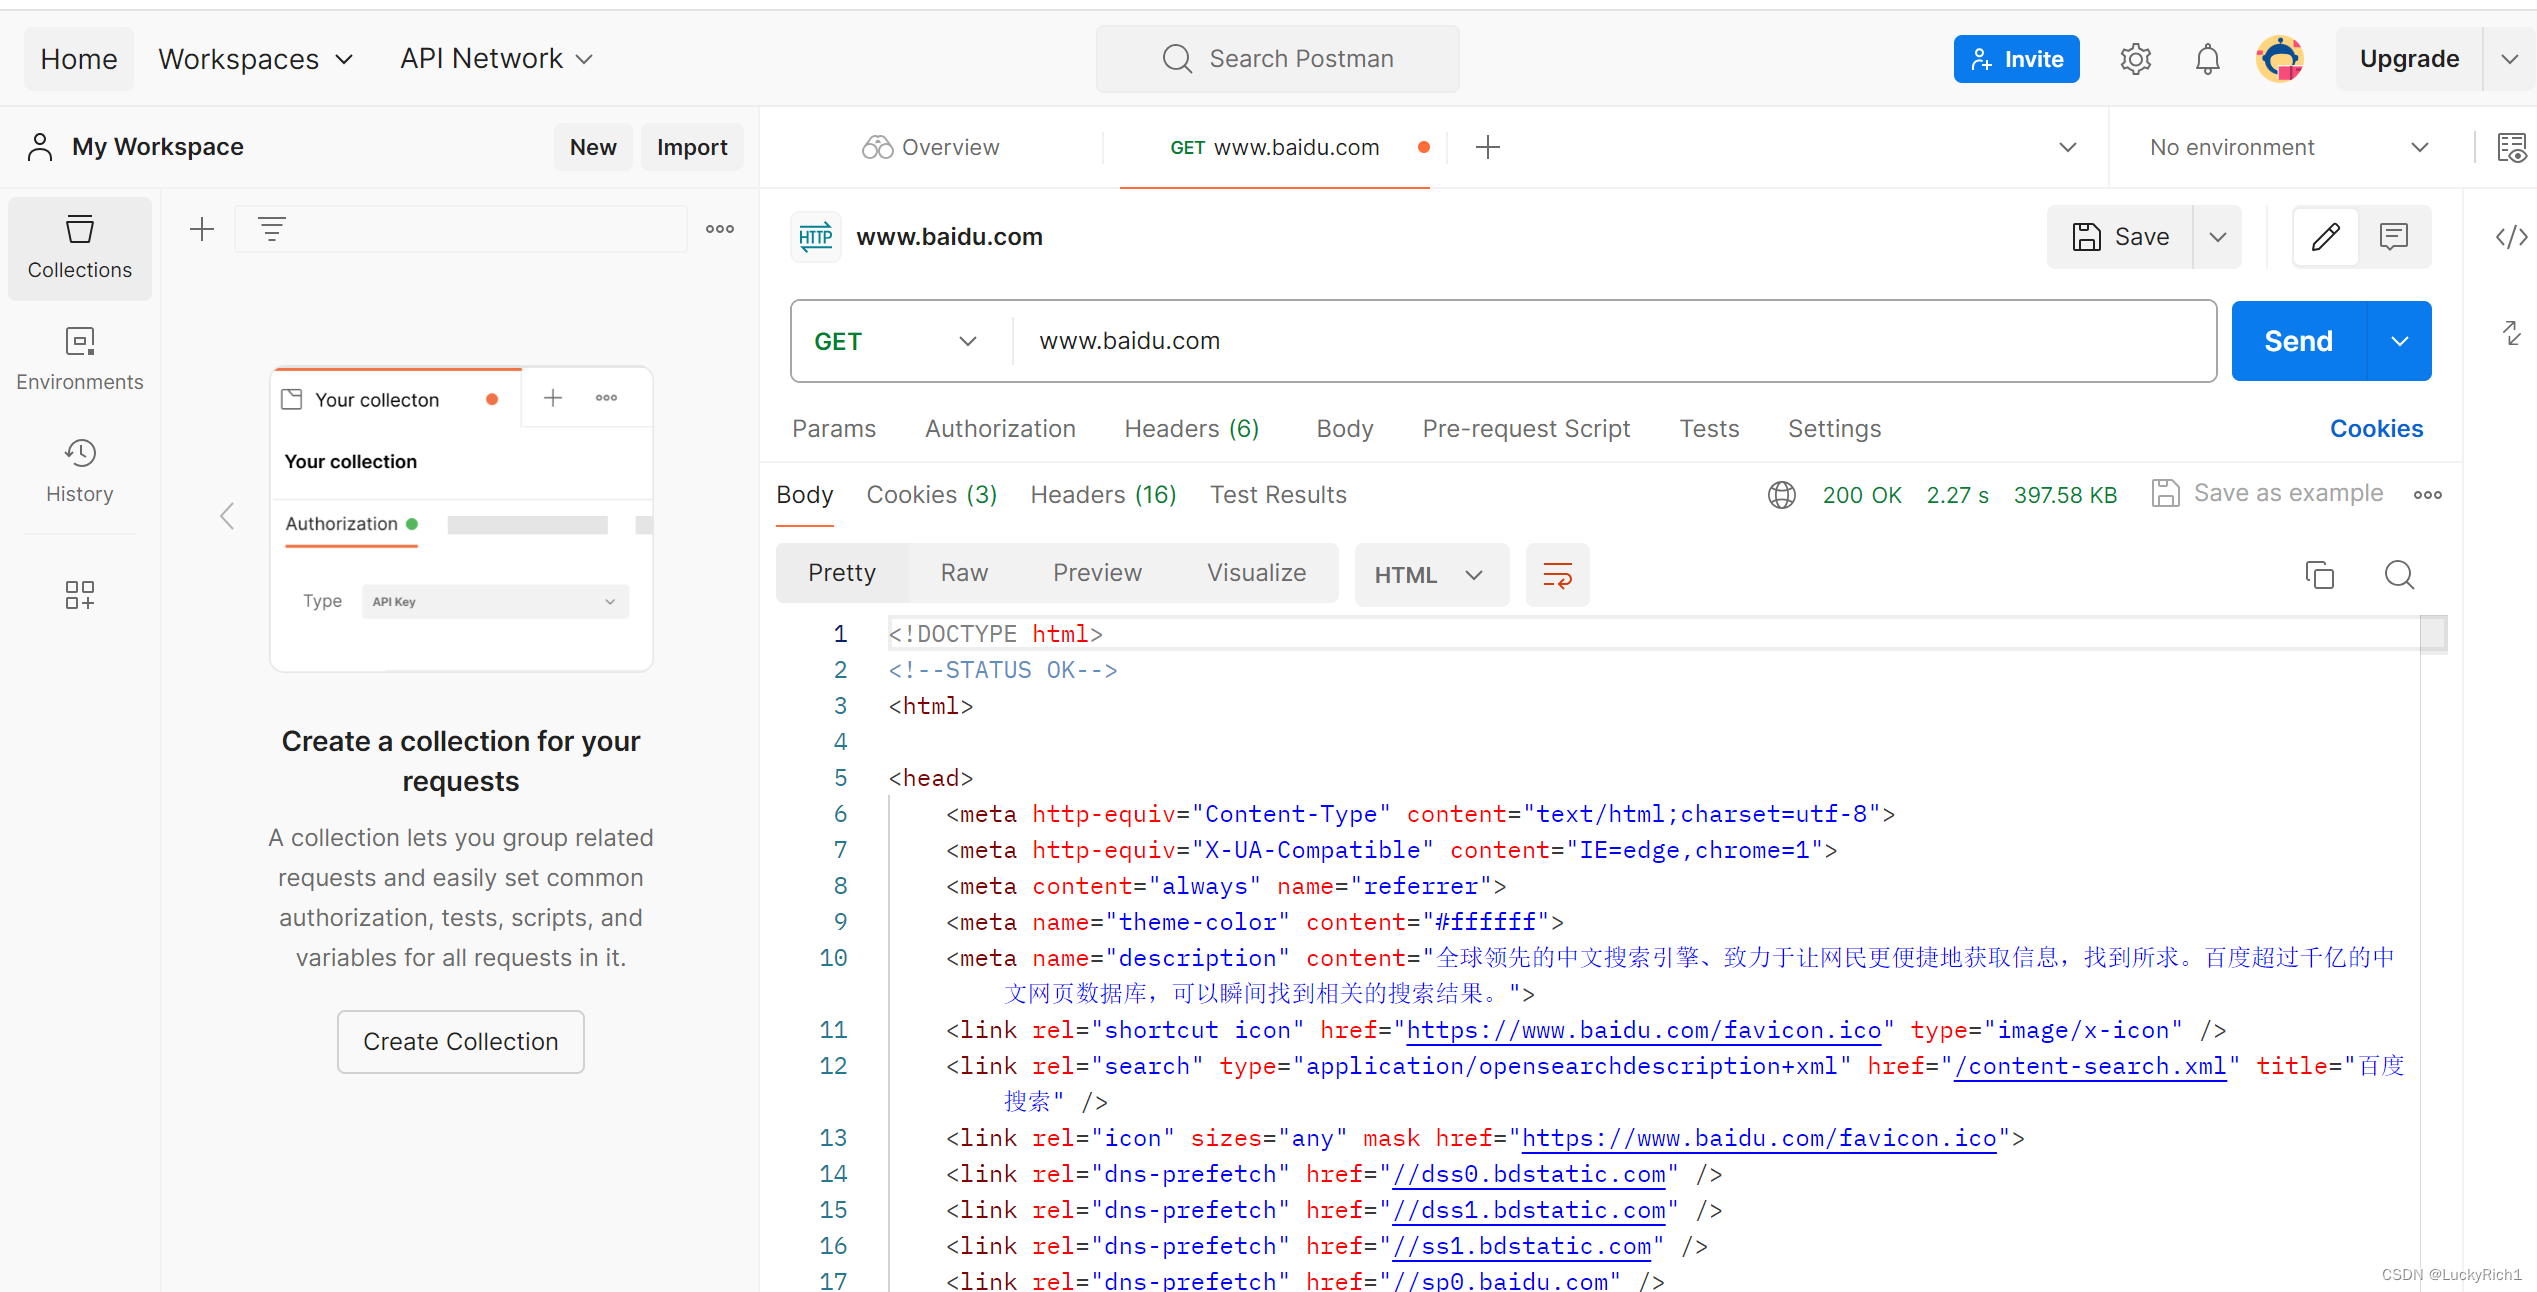Image resolution: width=2537 pixels, height=1292 pixels.
Task: Open the Authorization request tab
Action: 1002,428
